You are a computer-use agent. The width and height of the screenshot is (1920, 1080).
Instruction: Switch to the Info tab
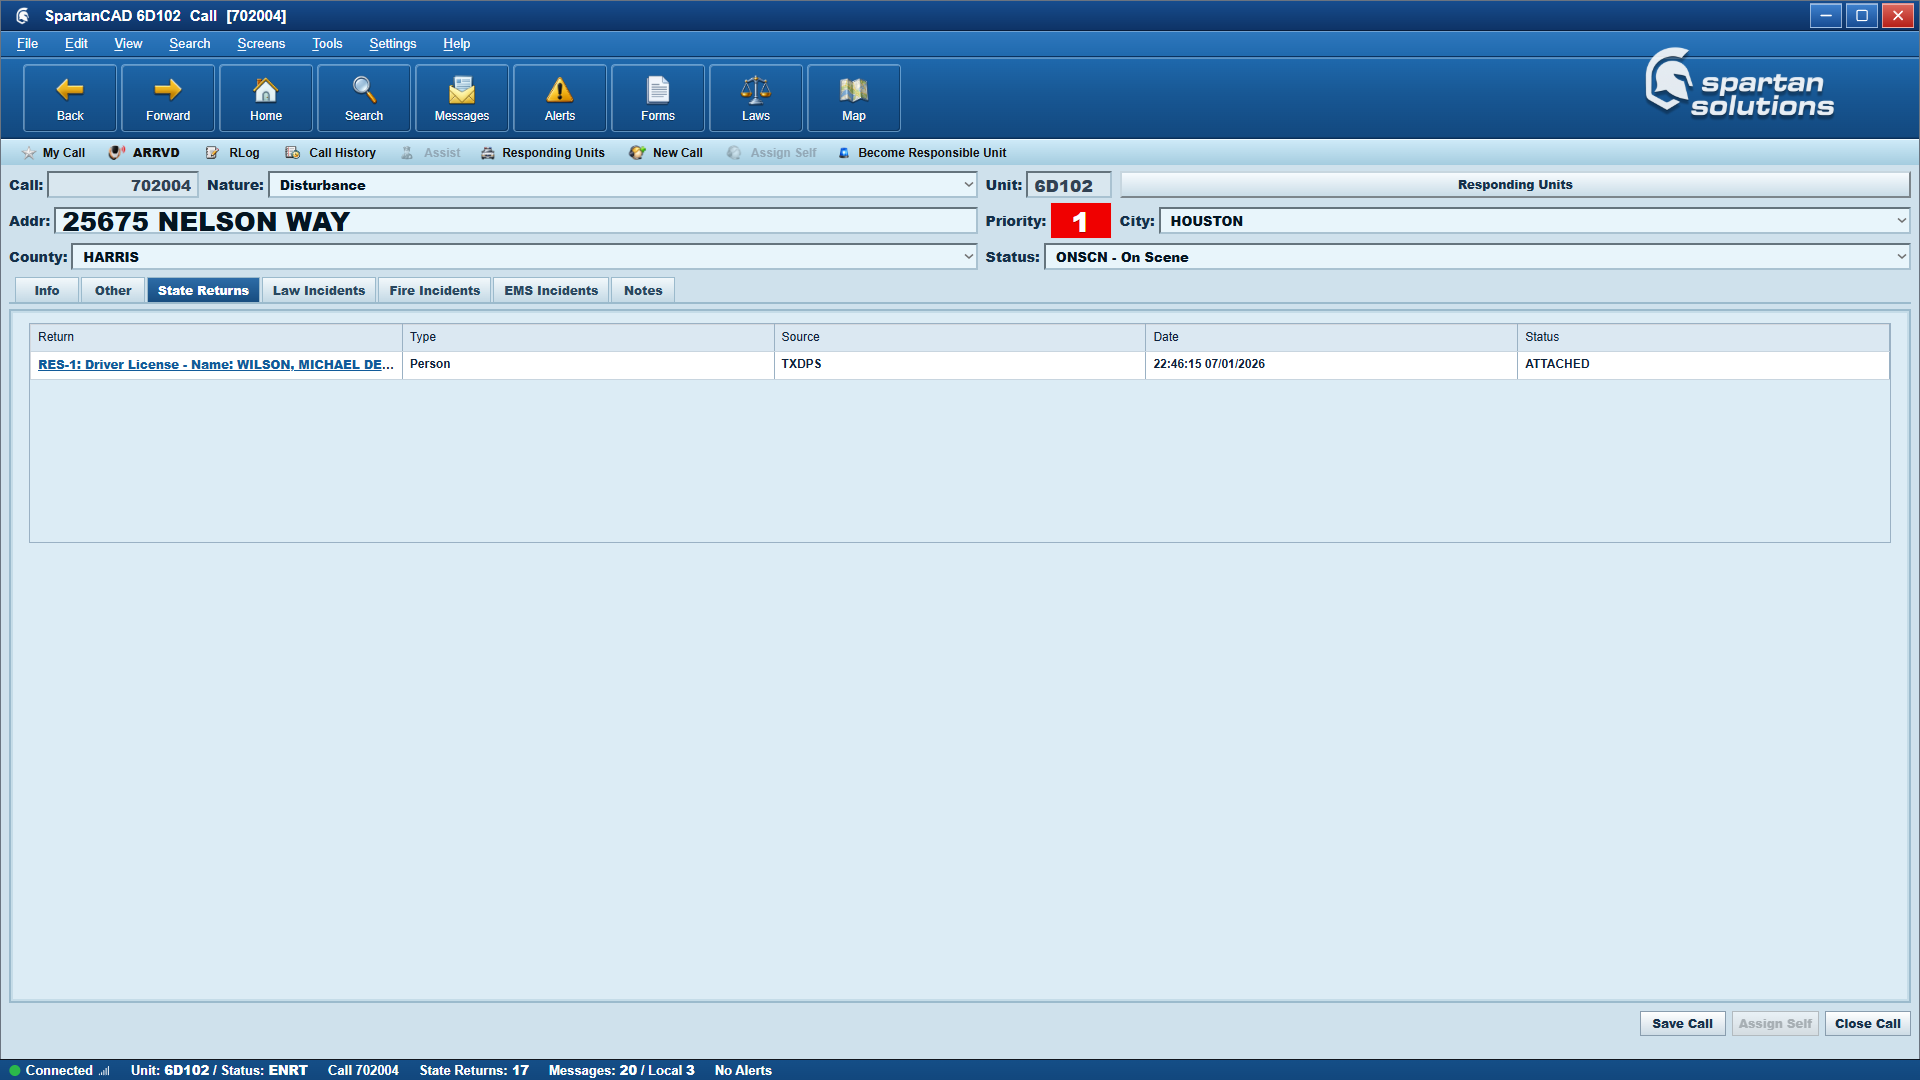47,290
